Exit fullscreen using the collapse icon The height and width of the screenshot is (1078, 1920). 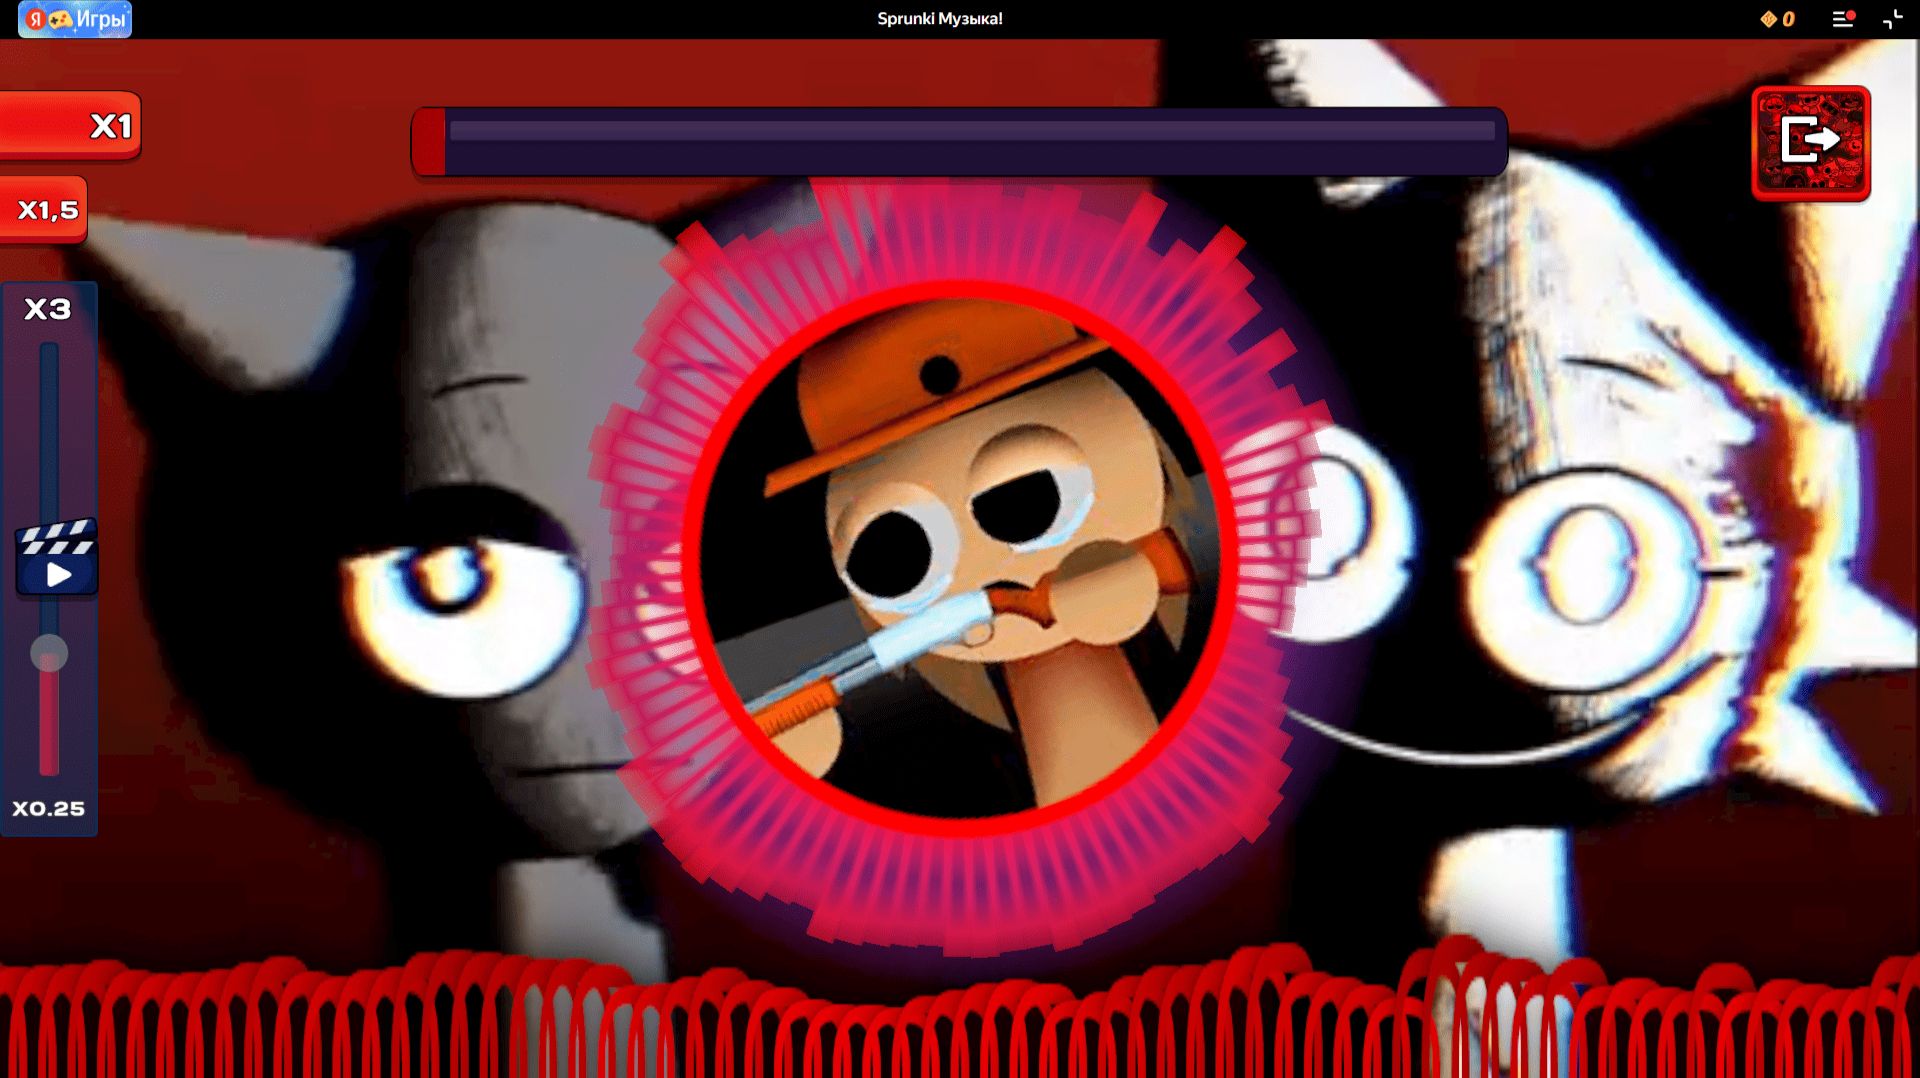click(x=1893, y=19)
